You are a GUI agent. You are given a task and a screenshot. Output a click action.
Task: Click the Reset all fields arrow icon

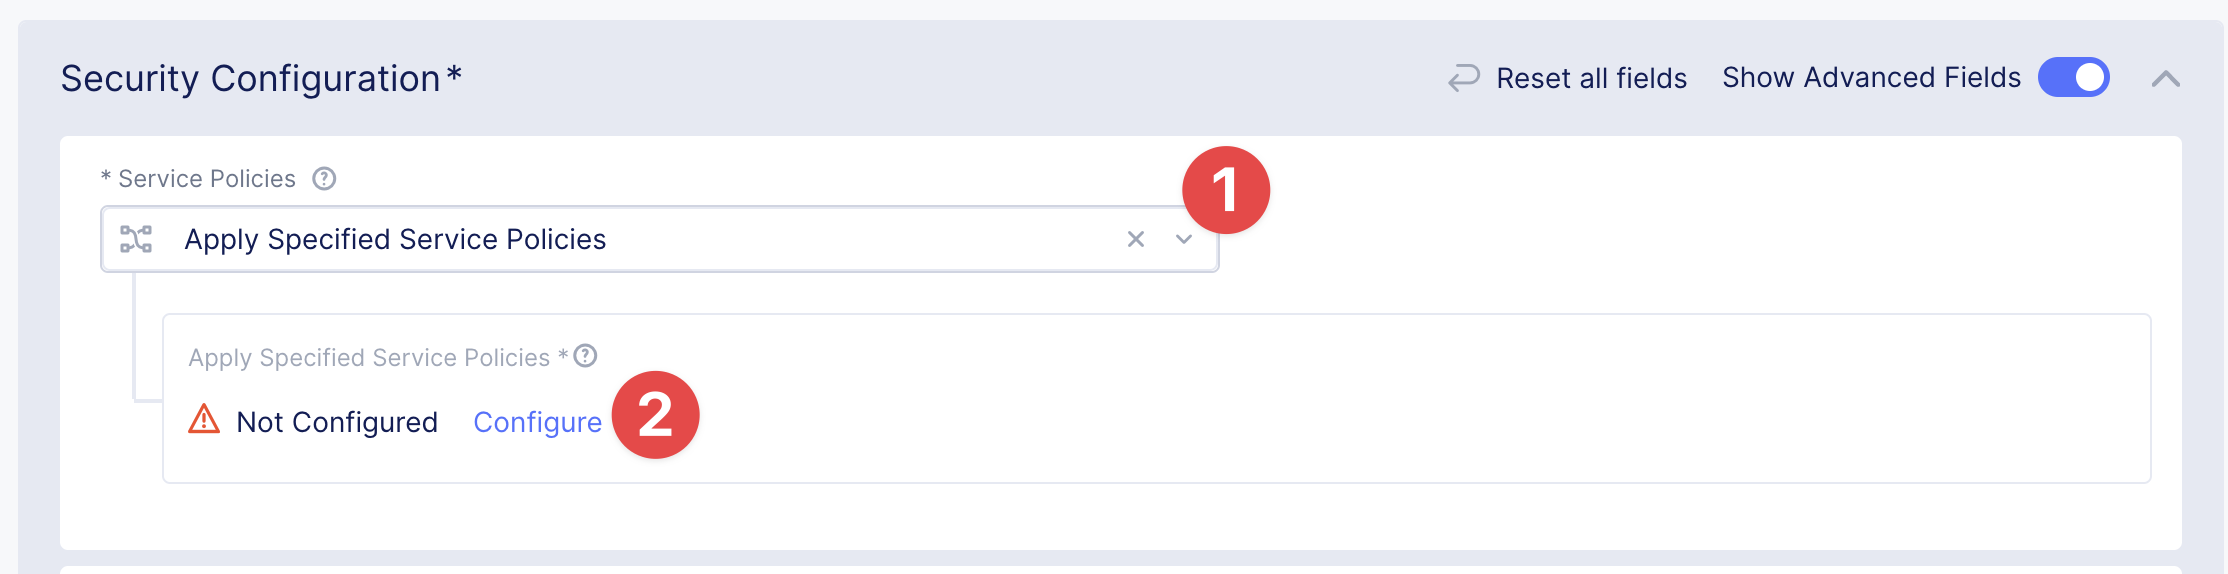click(x=1464, y=78)
